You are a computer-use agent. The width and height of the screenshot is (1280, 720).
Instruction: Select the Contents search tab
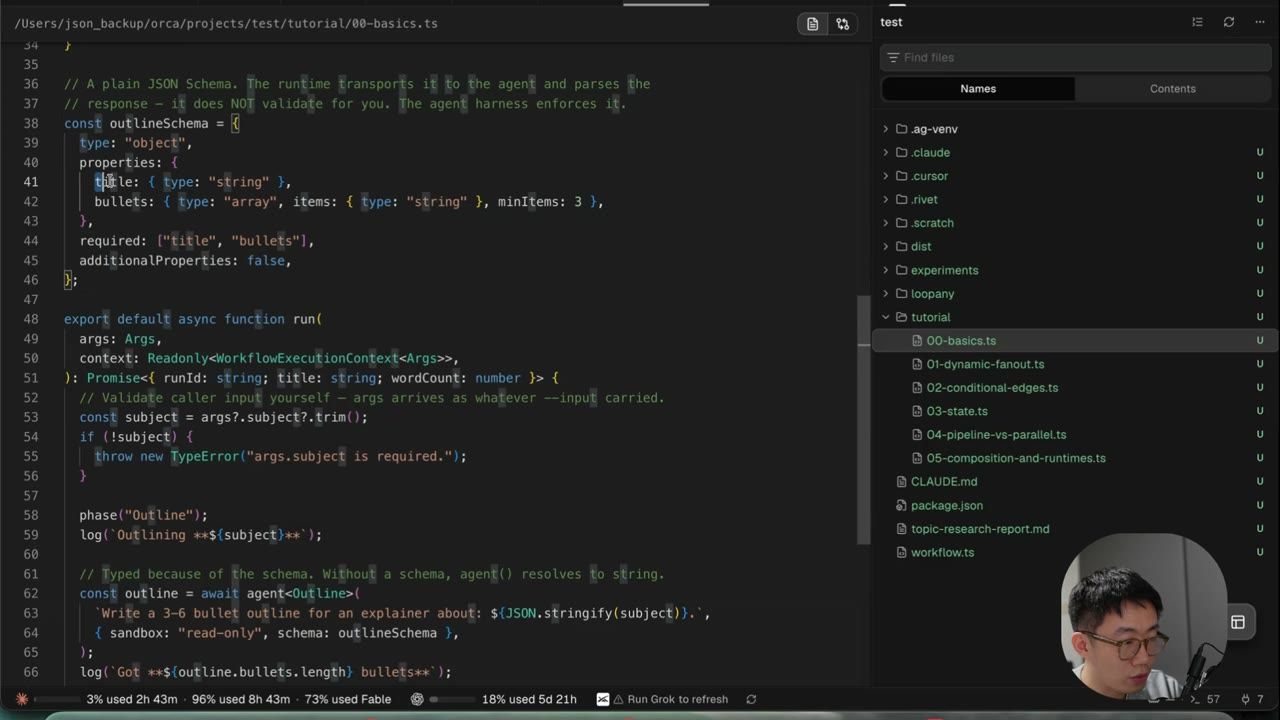coord(1172,89)
